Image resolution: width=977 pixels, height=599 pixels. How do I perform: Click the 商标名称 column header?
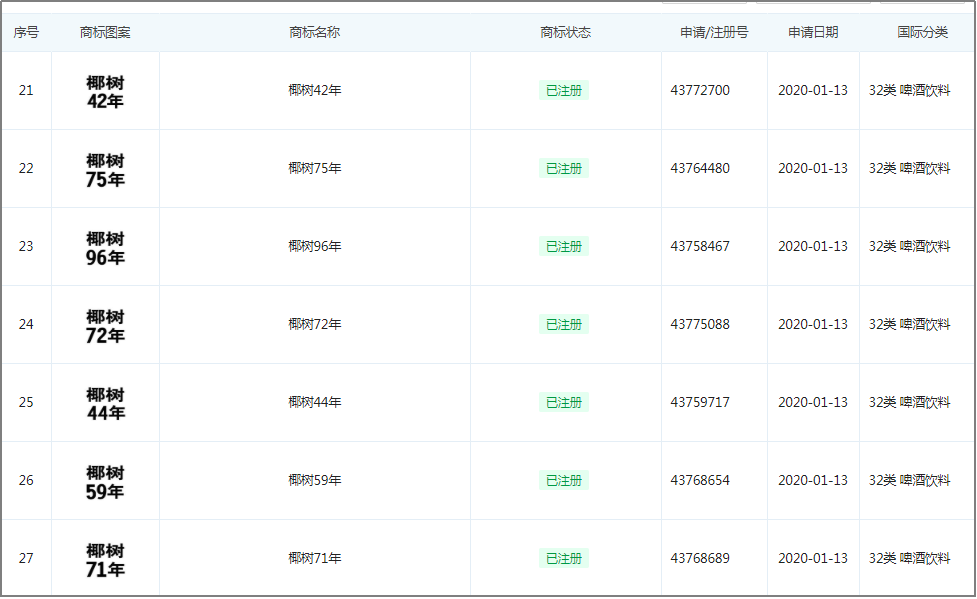pos(315,32)
